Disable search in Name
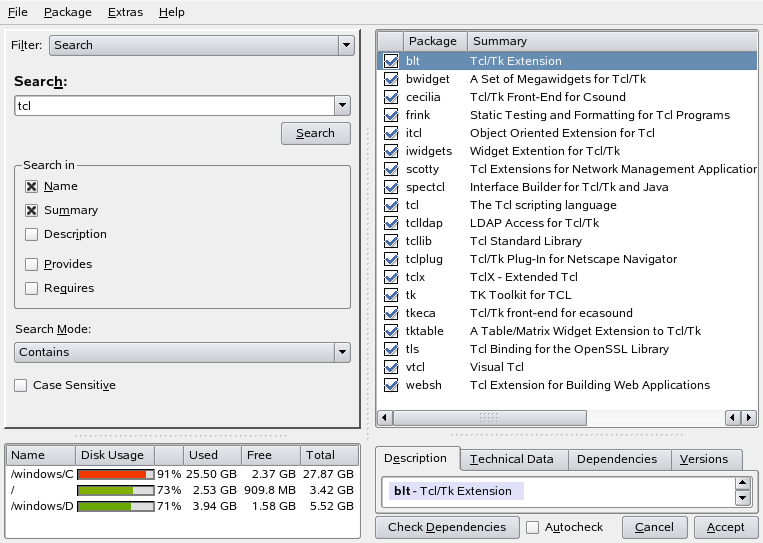The image size is (763, 543). pos(32,186)
